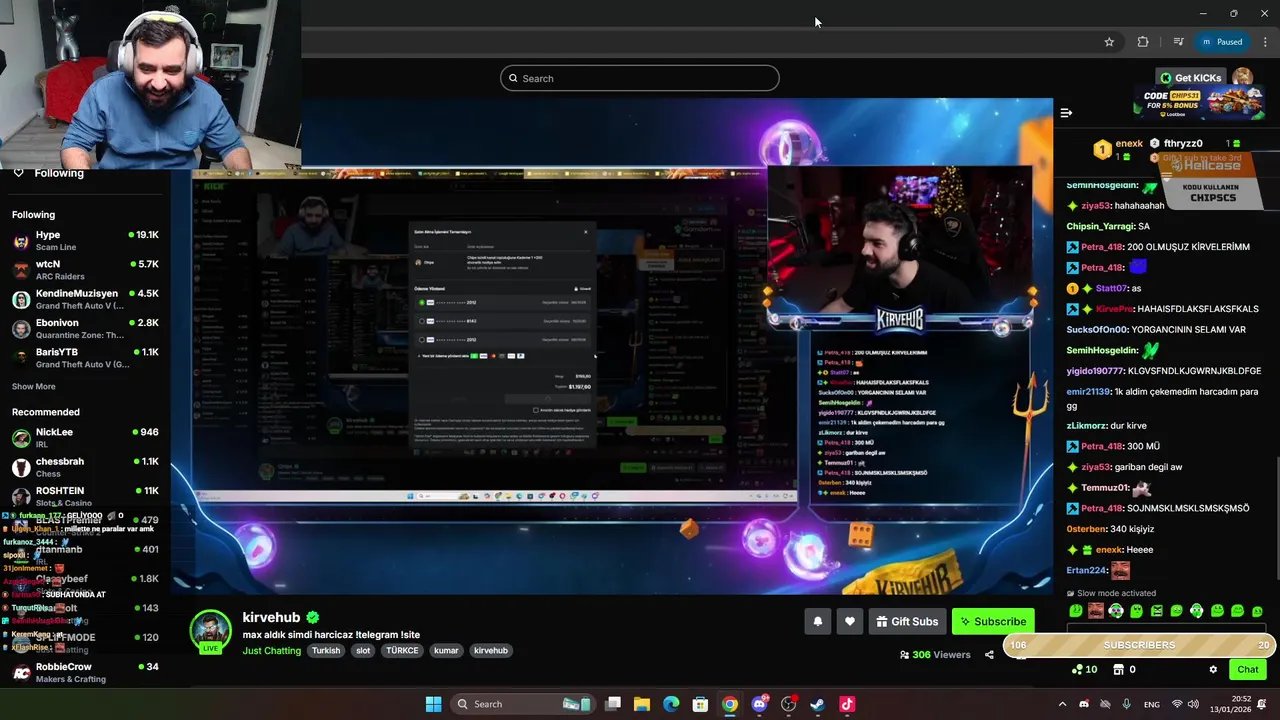
Task: Open the Ebonivon channel in the Following list
Action: click(x=85, y=328)
